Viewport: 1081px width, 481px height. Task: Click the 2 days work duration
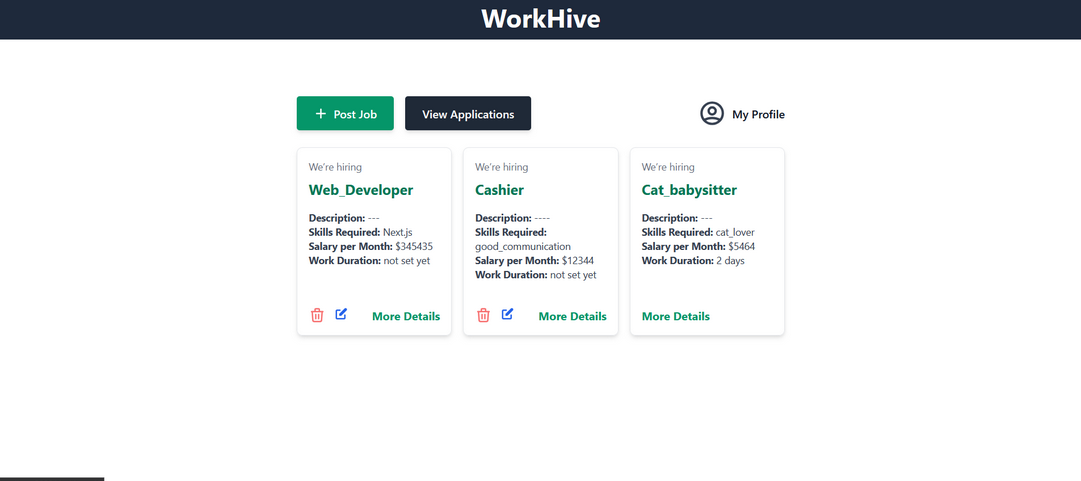(731, 260)
